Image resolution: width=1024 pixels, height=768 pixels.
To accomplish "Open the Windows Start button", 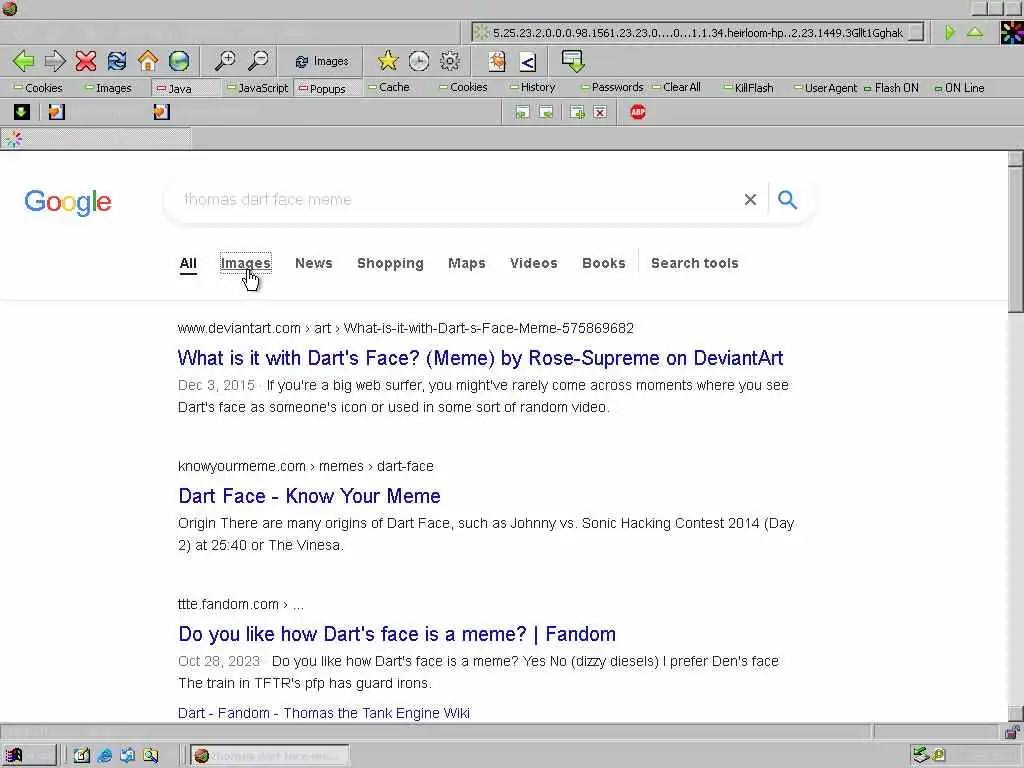I will pyautogui.click(x=28, y=756).
